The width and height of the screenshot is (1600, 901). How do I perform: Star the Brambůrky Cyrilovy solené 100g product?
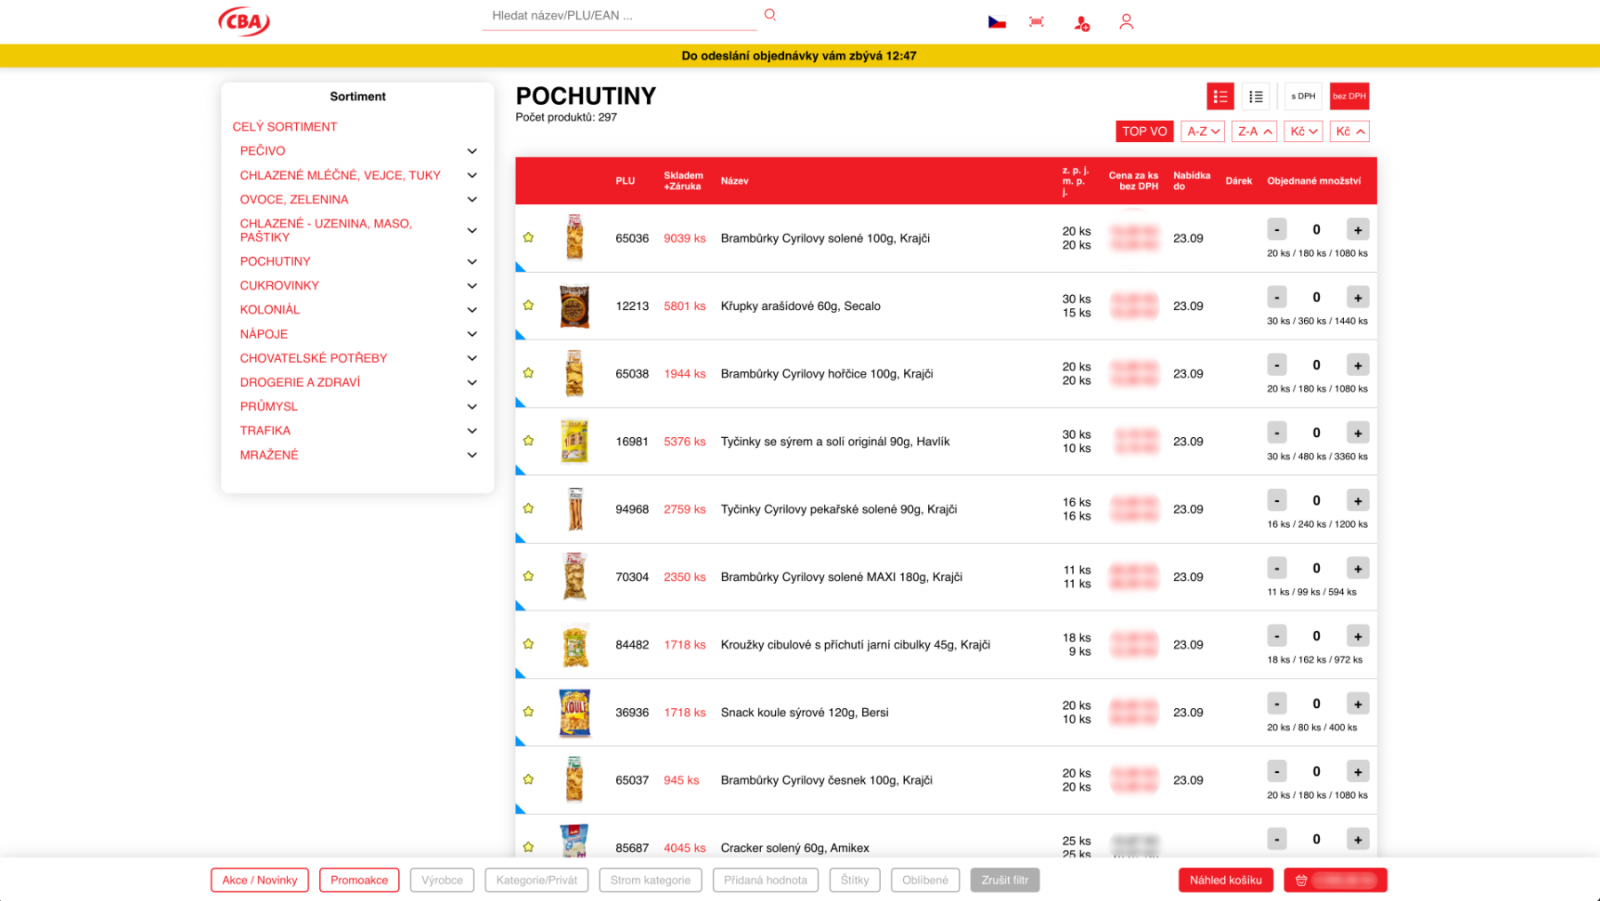(x=528, y=238)
